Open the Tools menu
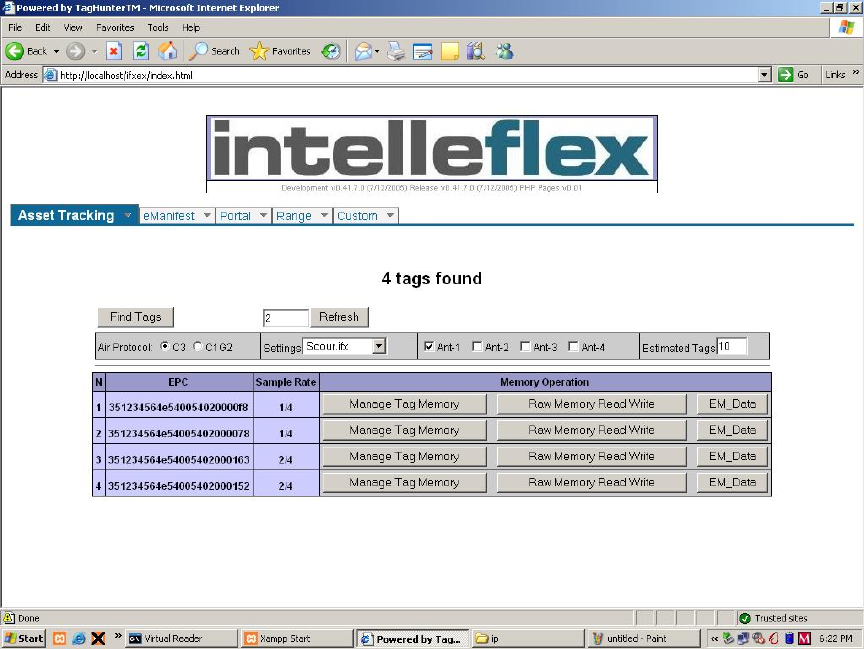864x649 pixels. coord(158,28)
